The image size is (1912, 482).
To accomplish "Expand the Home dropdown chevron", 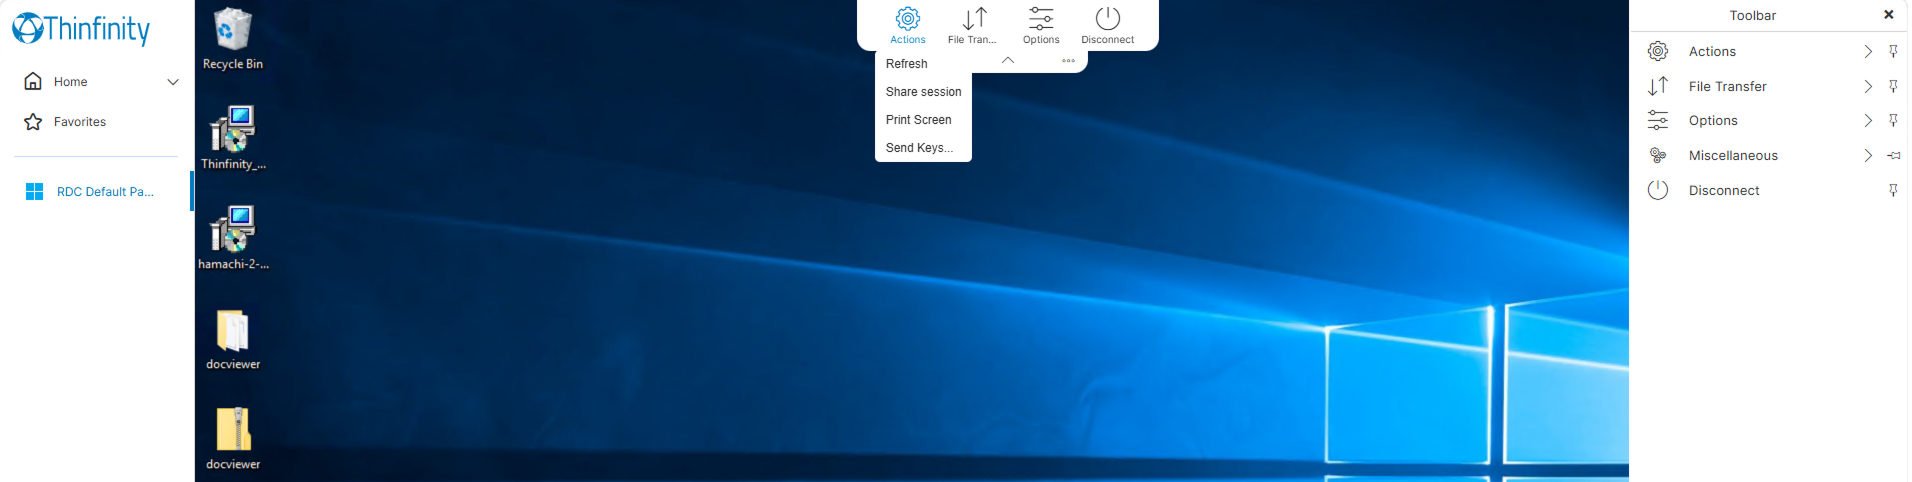I will (x=173, y=82).
